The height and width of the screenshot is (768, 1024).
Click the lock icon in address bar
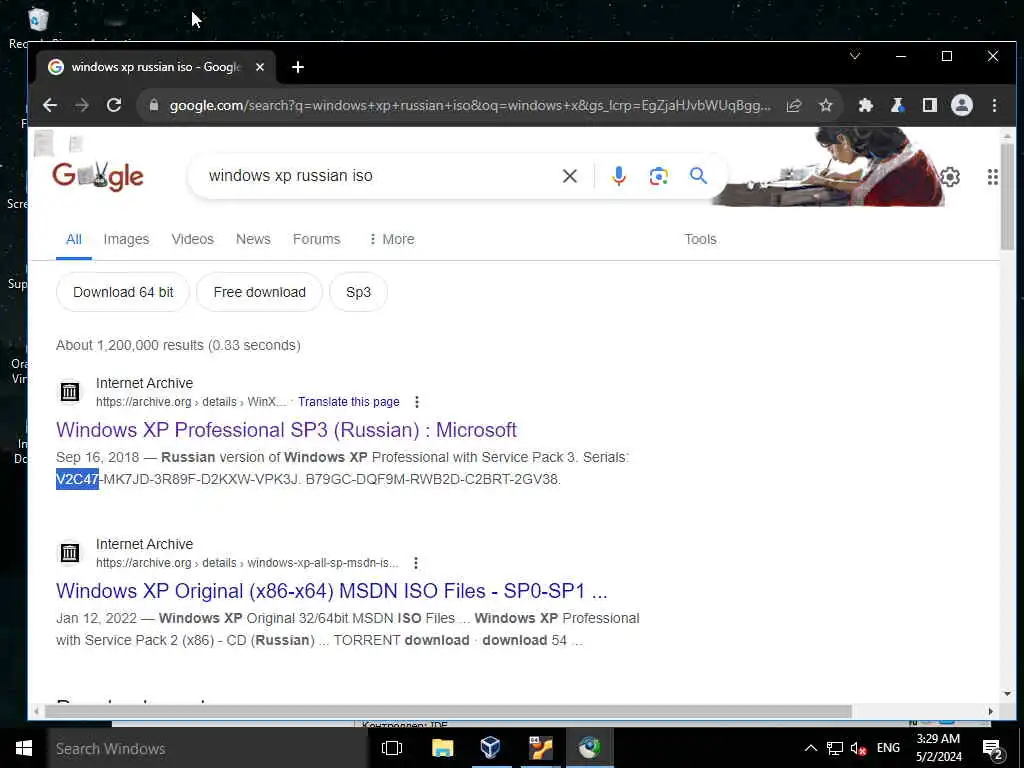pyautogui.click(x=153, y=105)
